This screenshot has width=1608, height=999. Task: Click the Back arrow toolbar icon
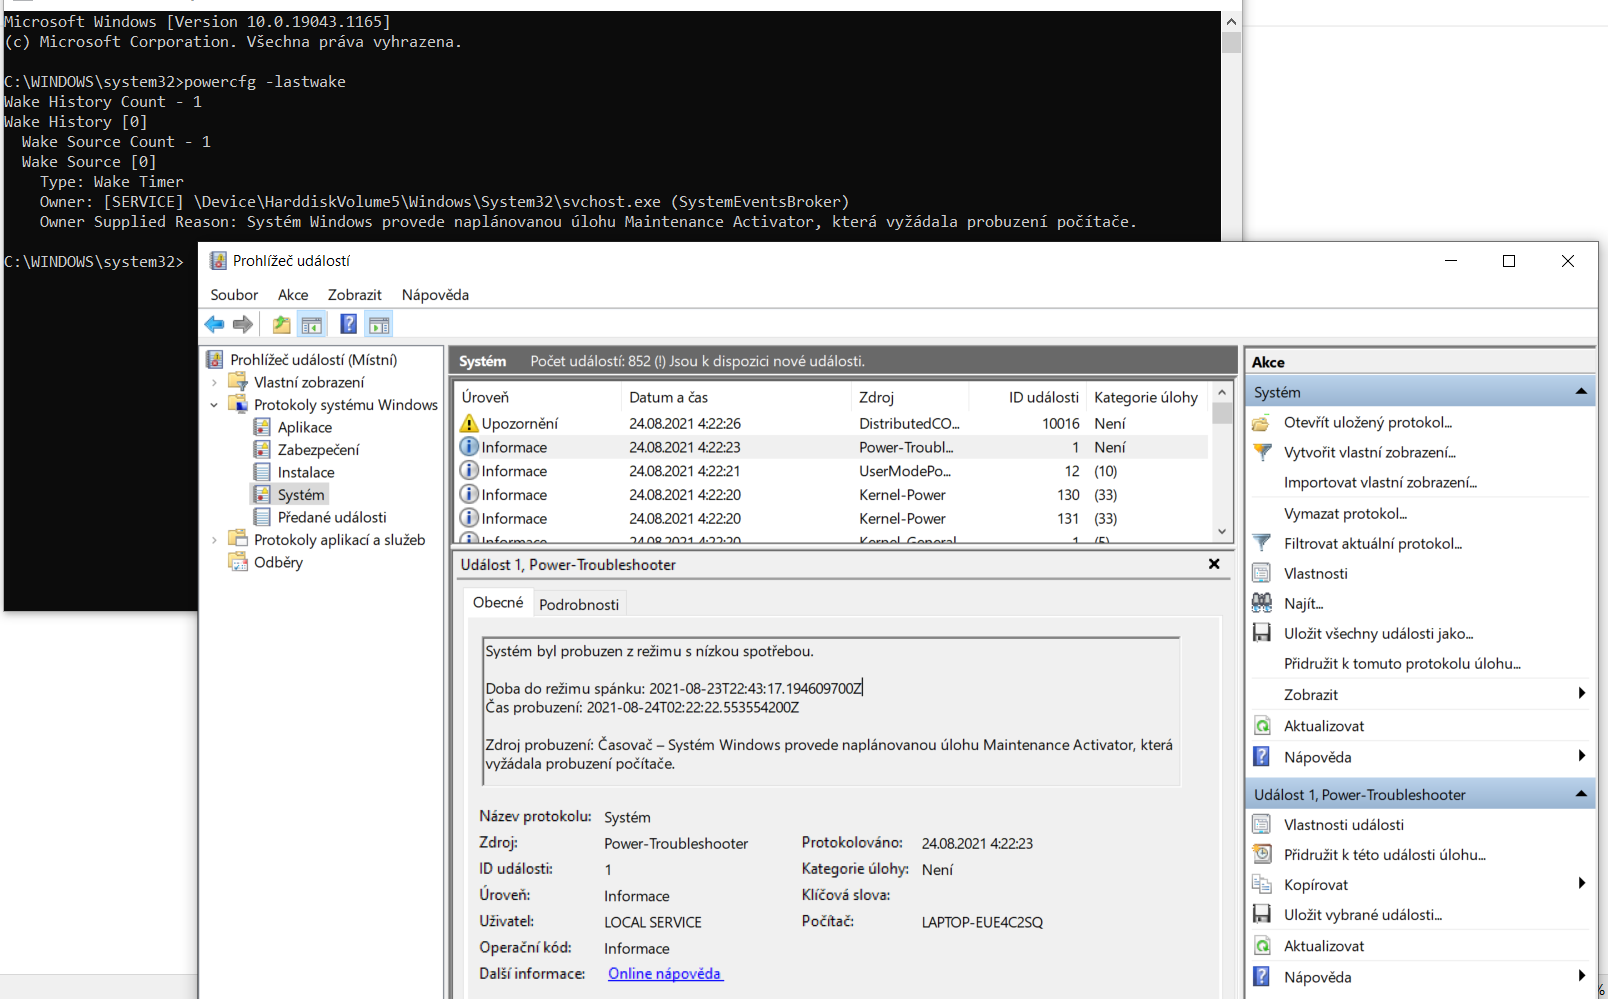coord(214,324)
